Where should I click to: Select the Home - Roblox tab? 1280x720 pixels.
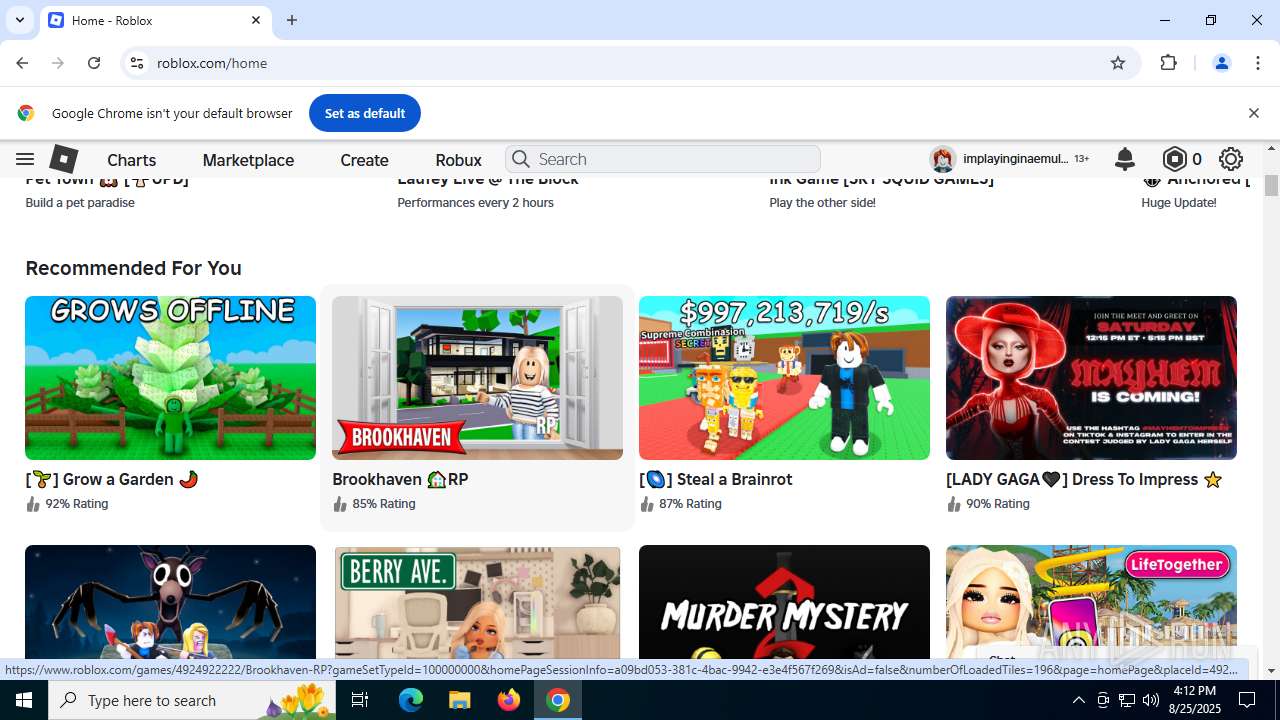[x=155, y=20]
